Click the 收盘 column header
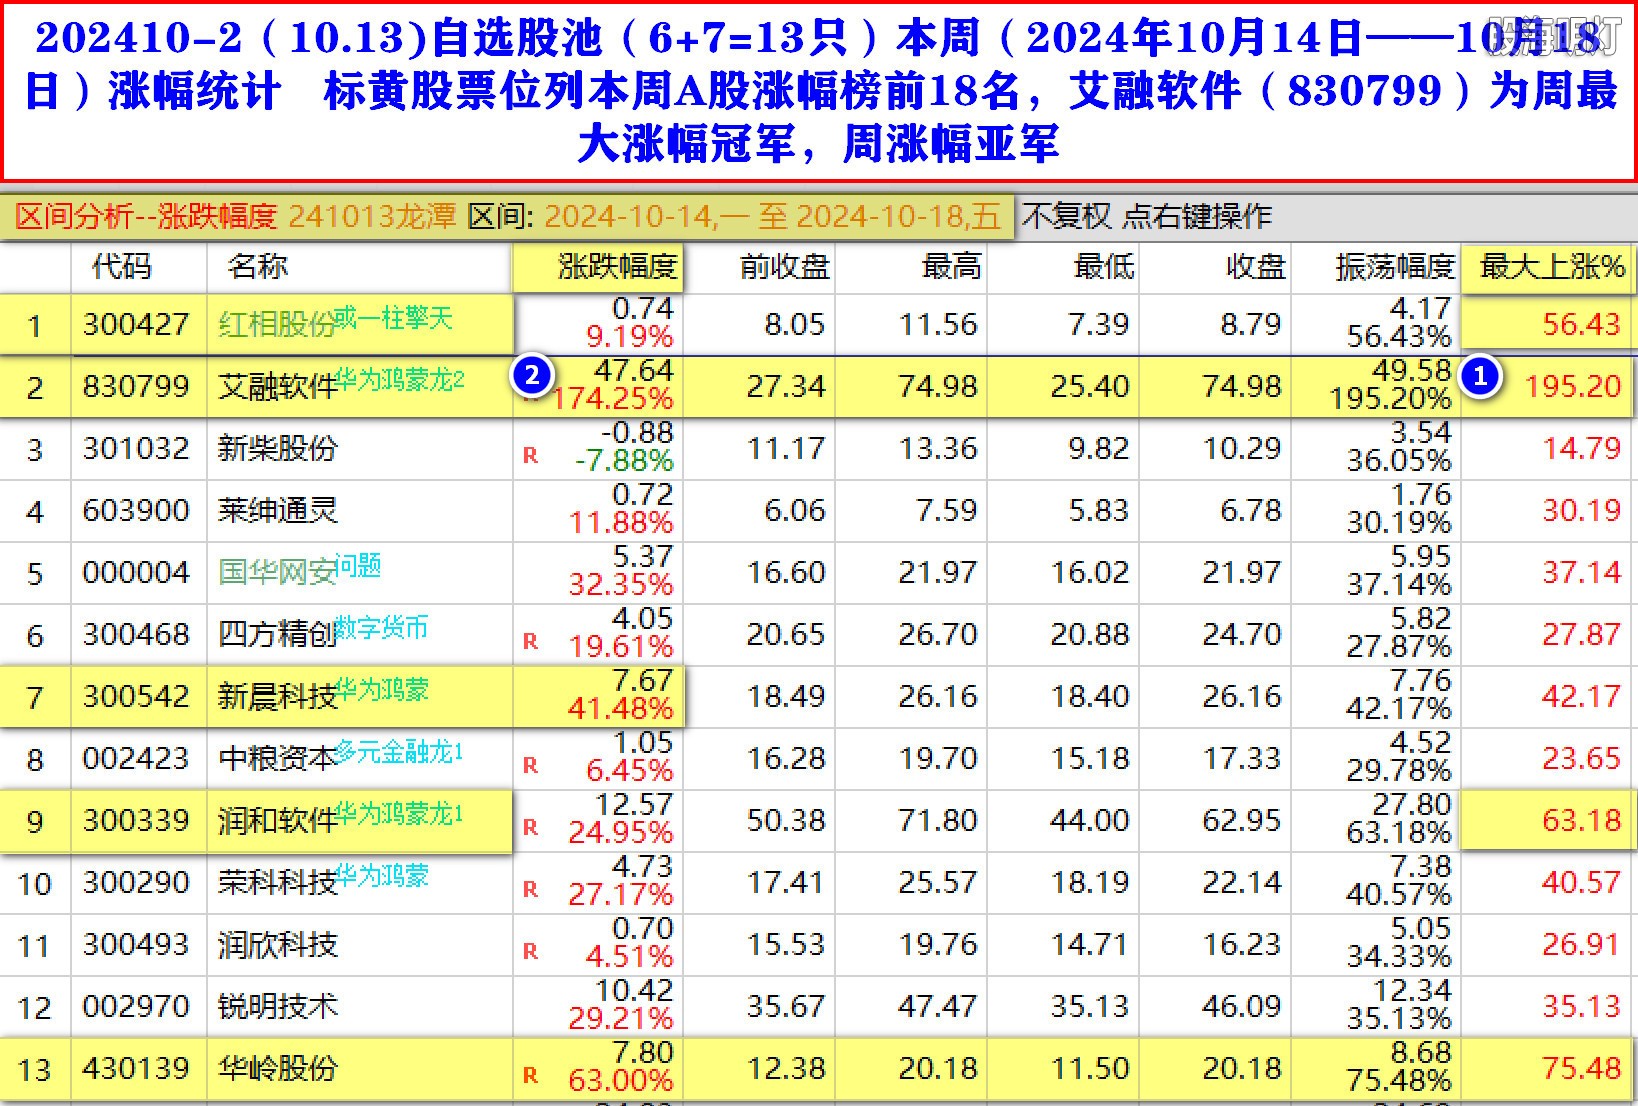This screenshot has width=1638, height=1106. pyautogui.click(x=1256, y=267)
